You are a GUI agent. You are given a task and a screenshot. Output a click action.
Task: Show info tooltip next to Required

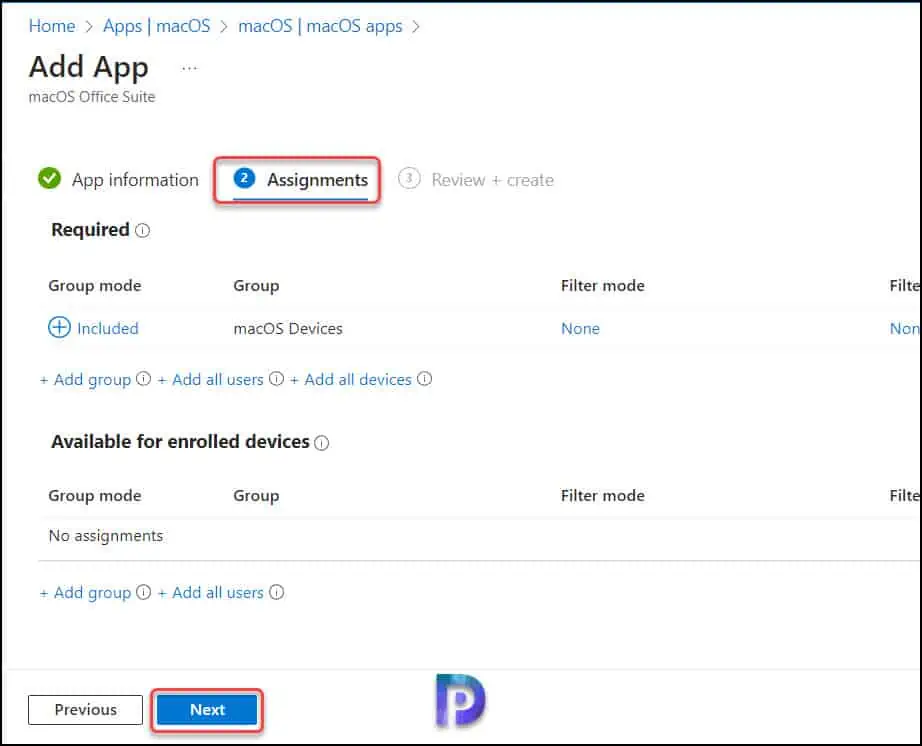[x=142, y=230]
